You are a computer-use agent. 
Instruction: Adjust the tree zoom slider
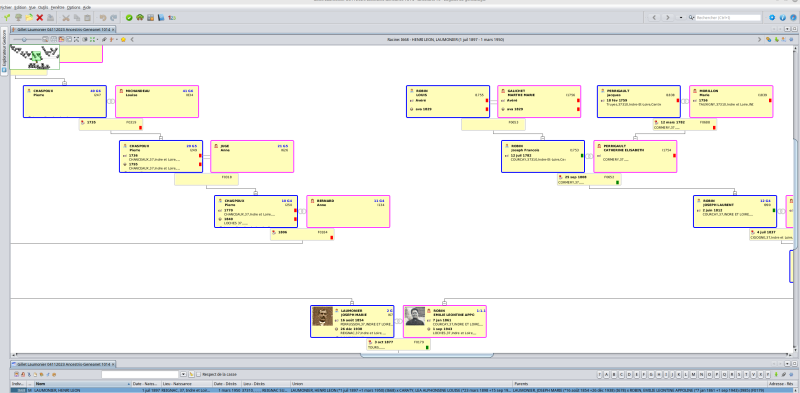point(24,39)
